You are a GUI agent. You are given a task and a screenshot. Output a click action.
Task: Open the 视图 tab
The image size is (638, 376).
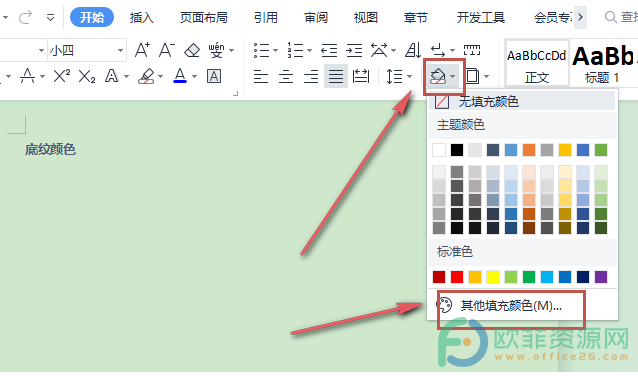pos(366,17)
